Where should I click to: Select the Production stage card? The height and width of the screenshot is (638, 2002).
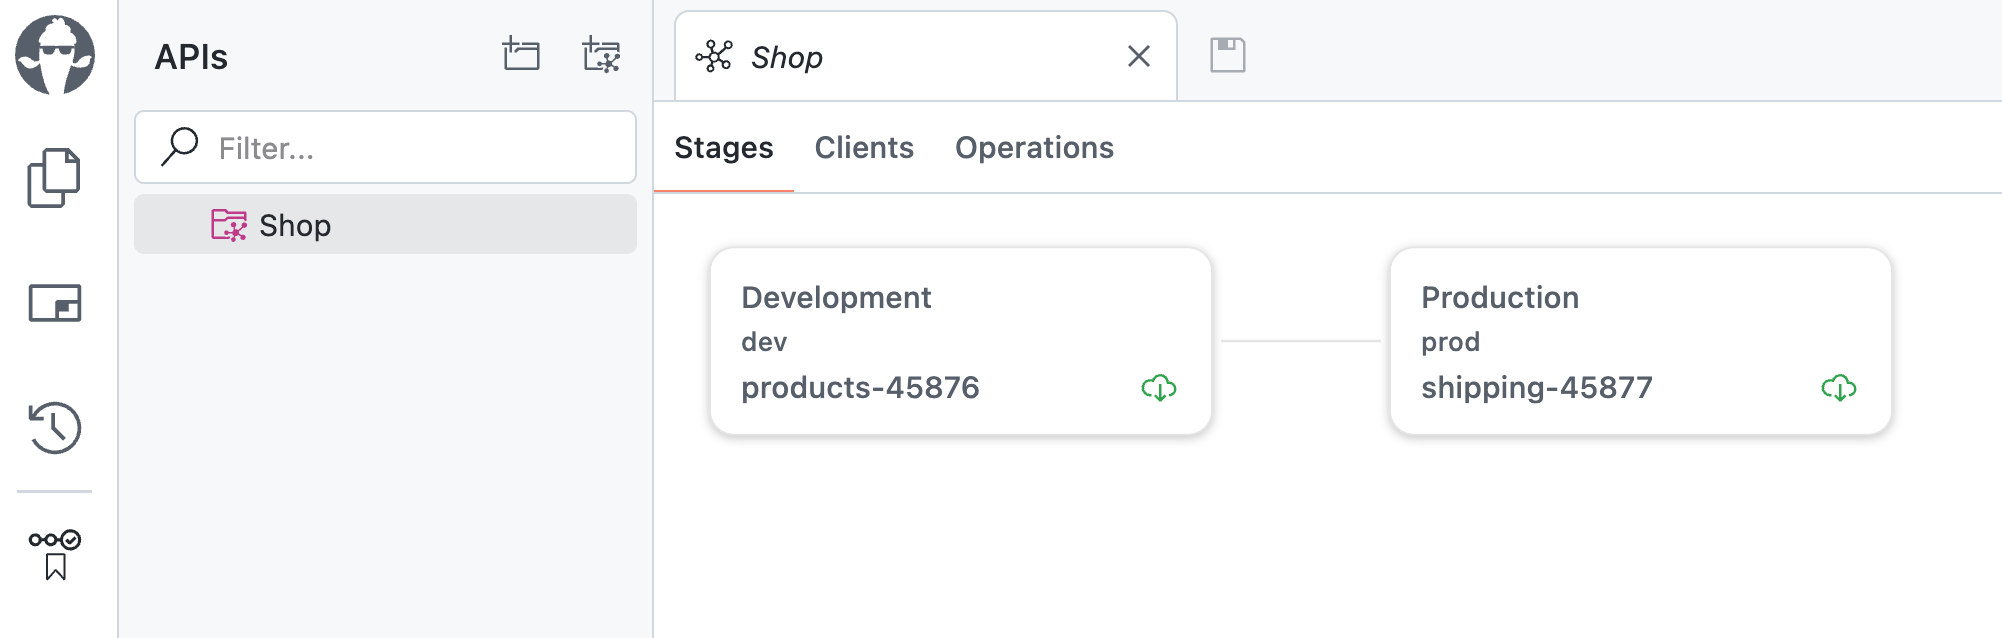click(x=1641, y=341)
